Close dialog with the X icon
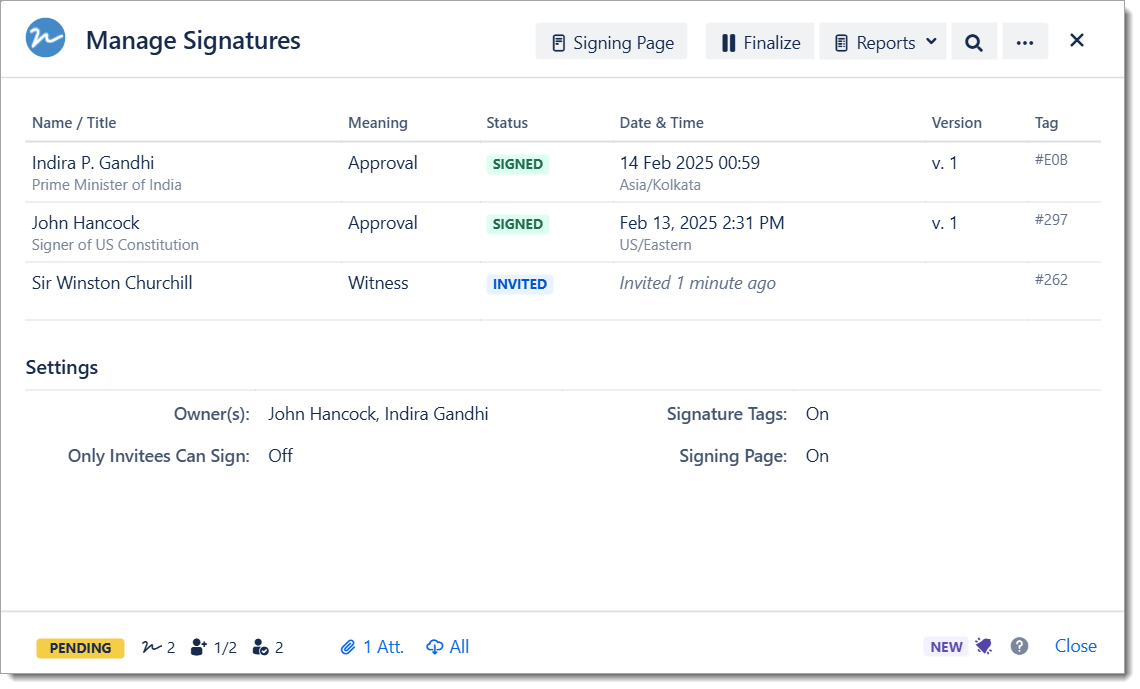This screenshot has width=1140, height=689. click(x=1077, y=40)
